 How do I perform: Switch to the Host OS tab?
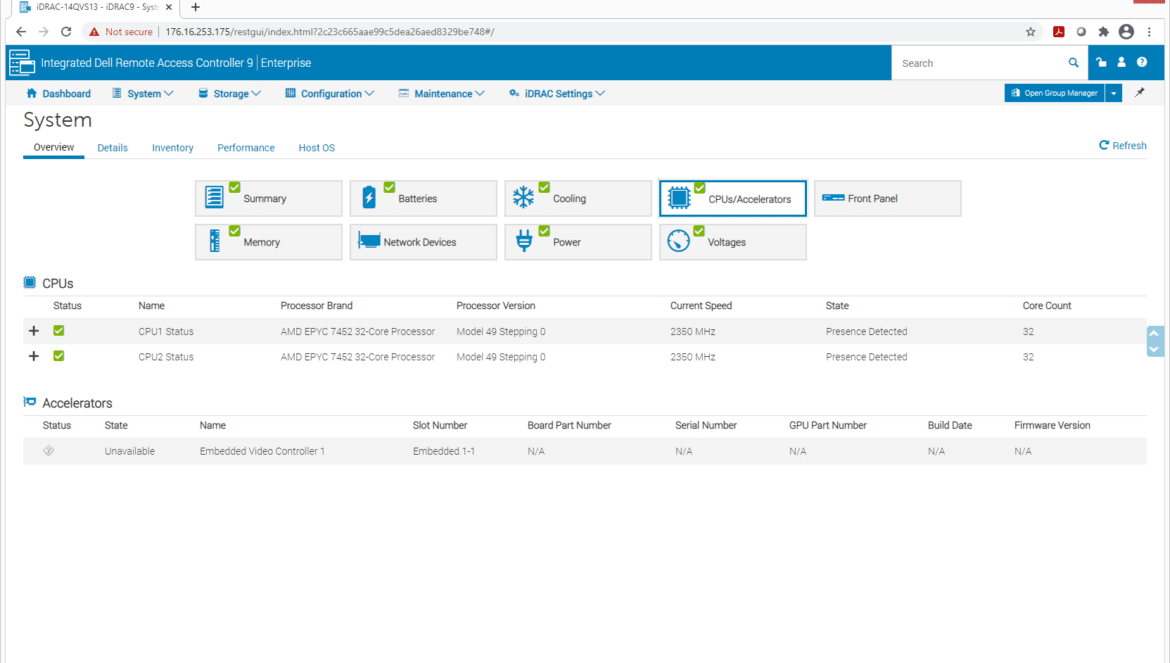point(316,148)
